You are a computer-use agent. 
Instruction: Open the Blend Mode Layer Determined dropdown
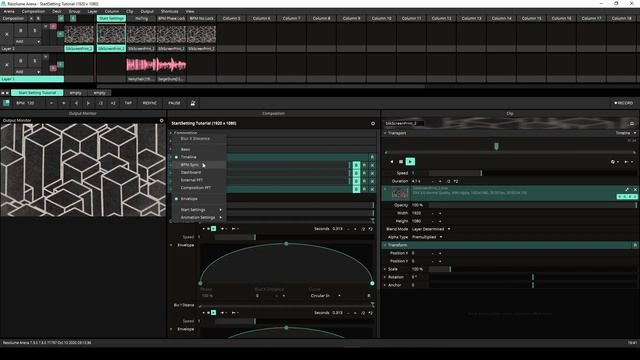pos(431,229)
